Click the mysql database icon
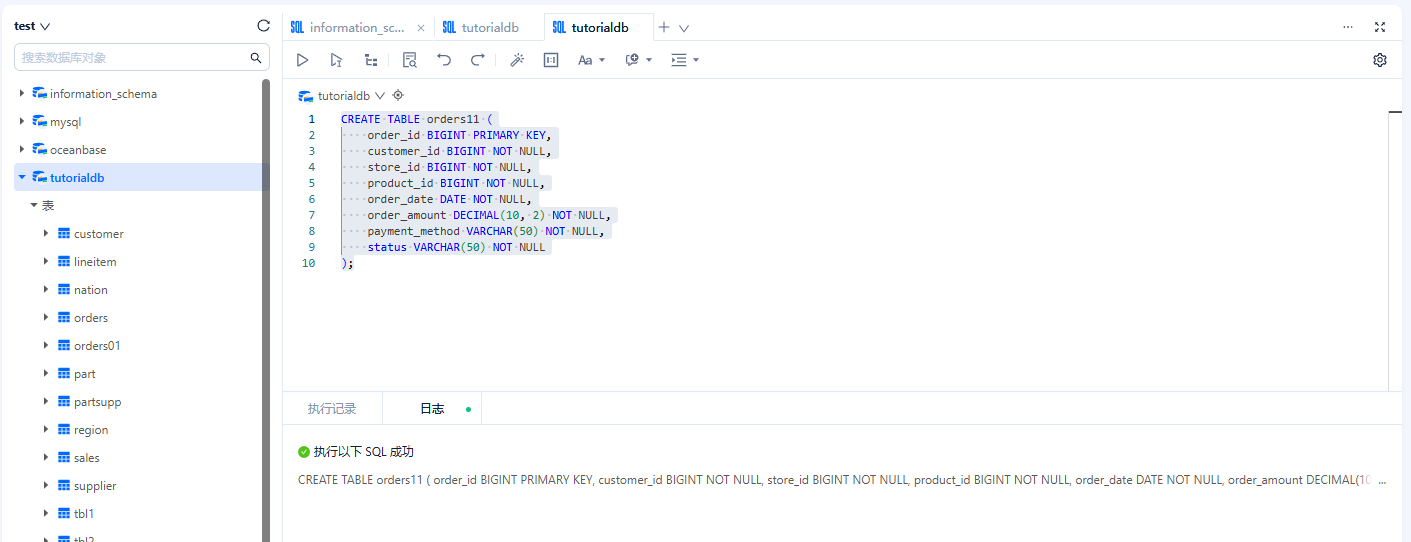 tap(39, 121)
